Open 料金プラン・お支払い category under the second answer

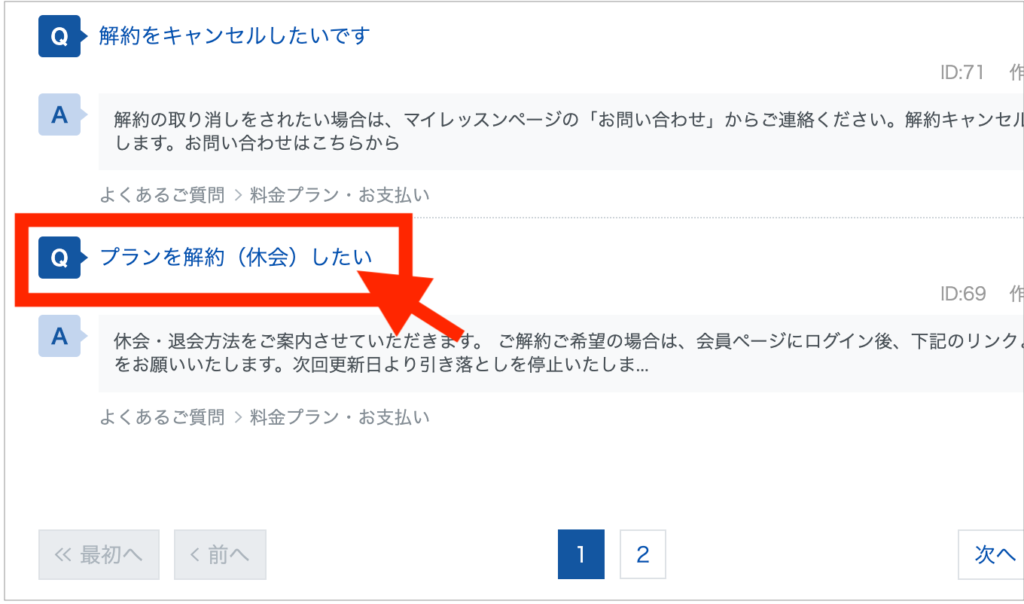point(339,416)
